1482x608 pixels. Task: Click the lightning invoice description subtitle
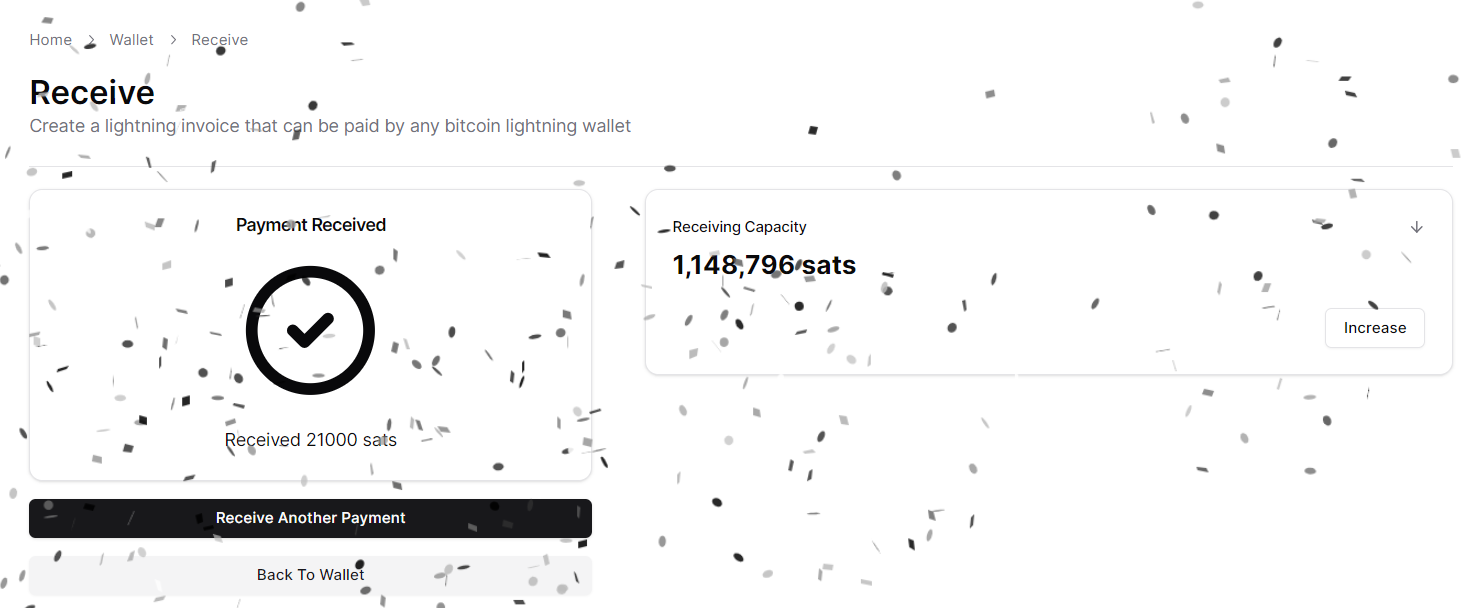(x=330, y=126)
